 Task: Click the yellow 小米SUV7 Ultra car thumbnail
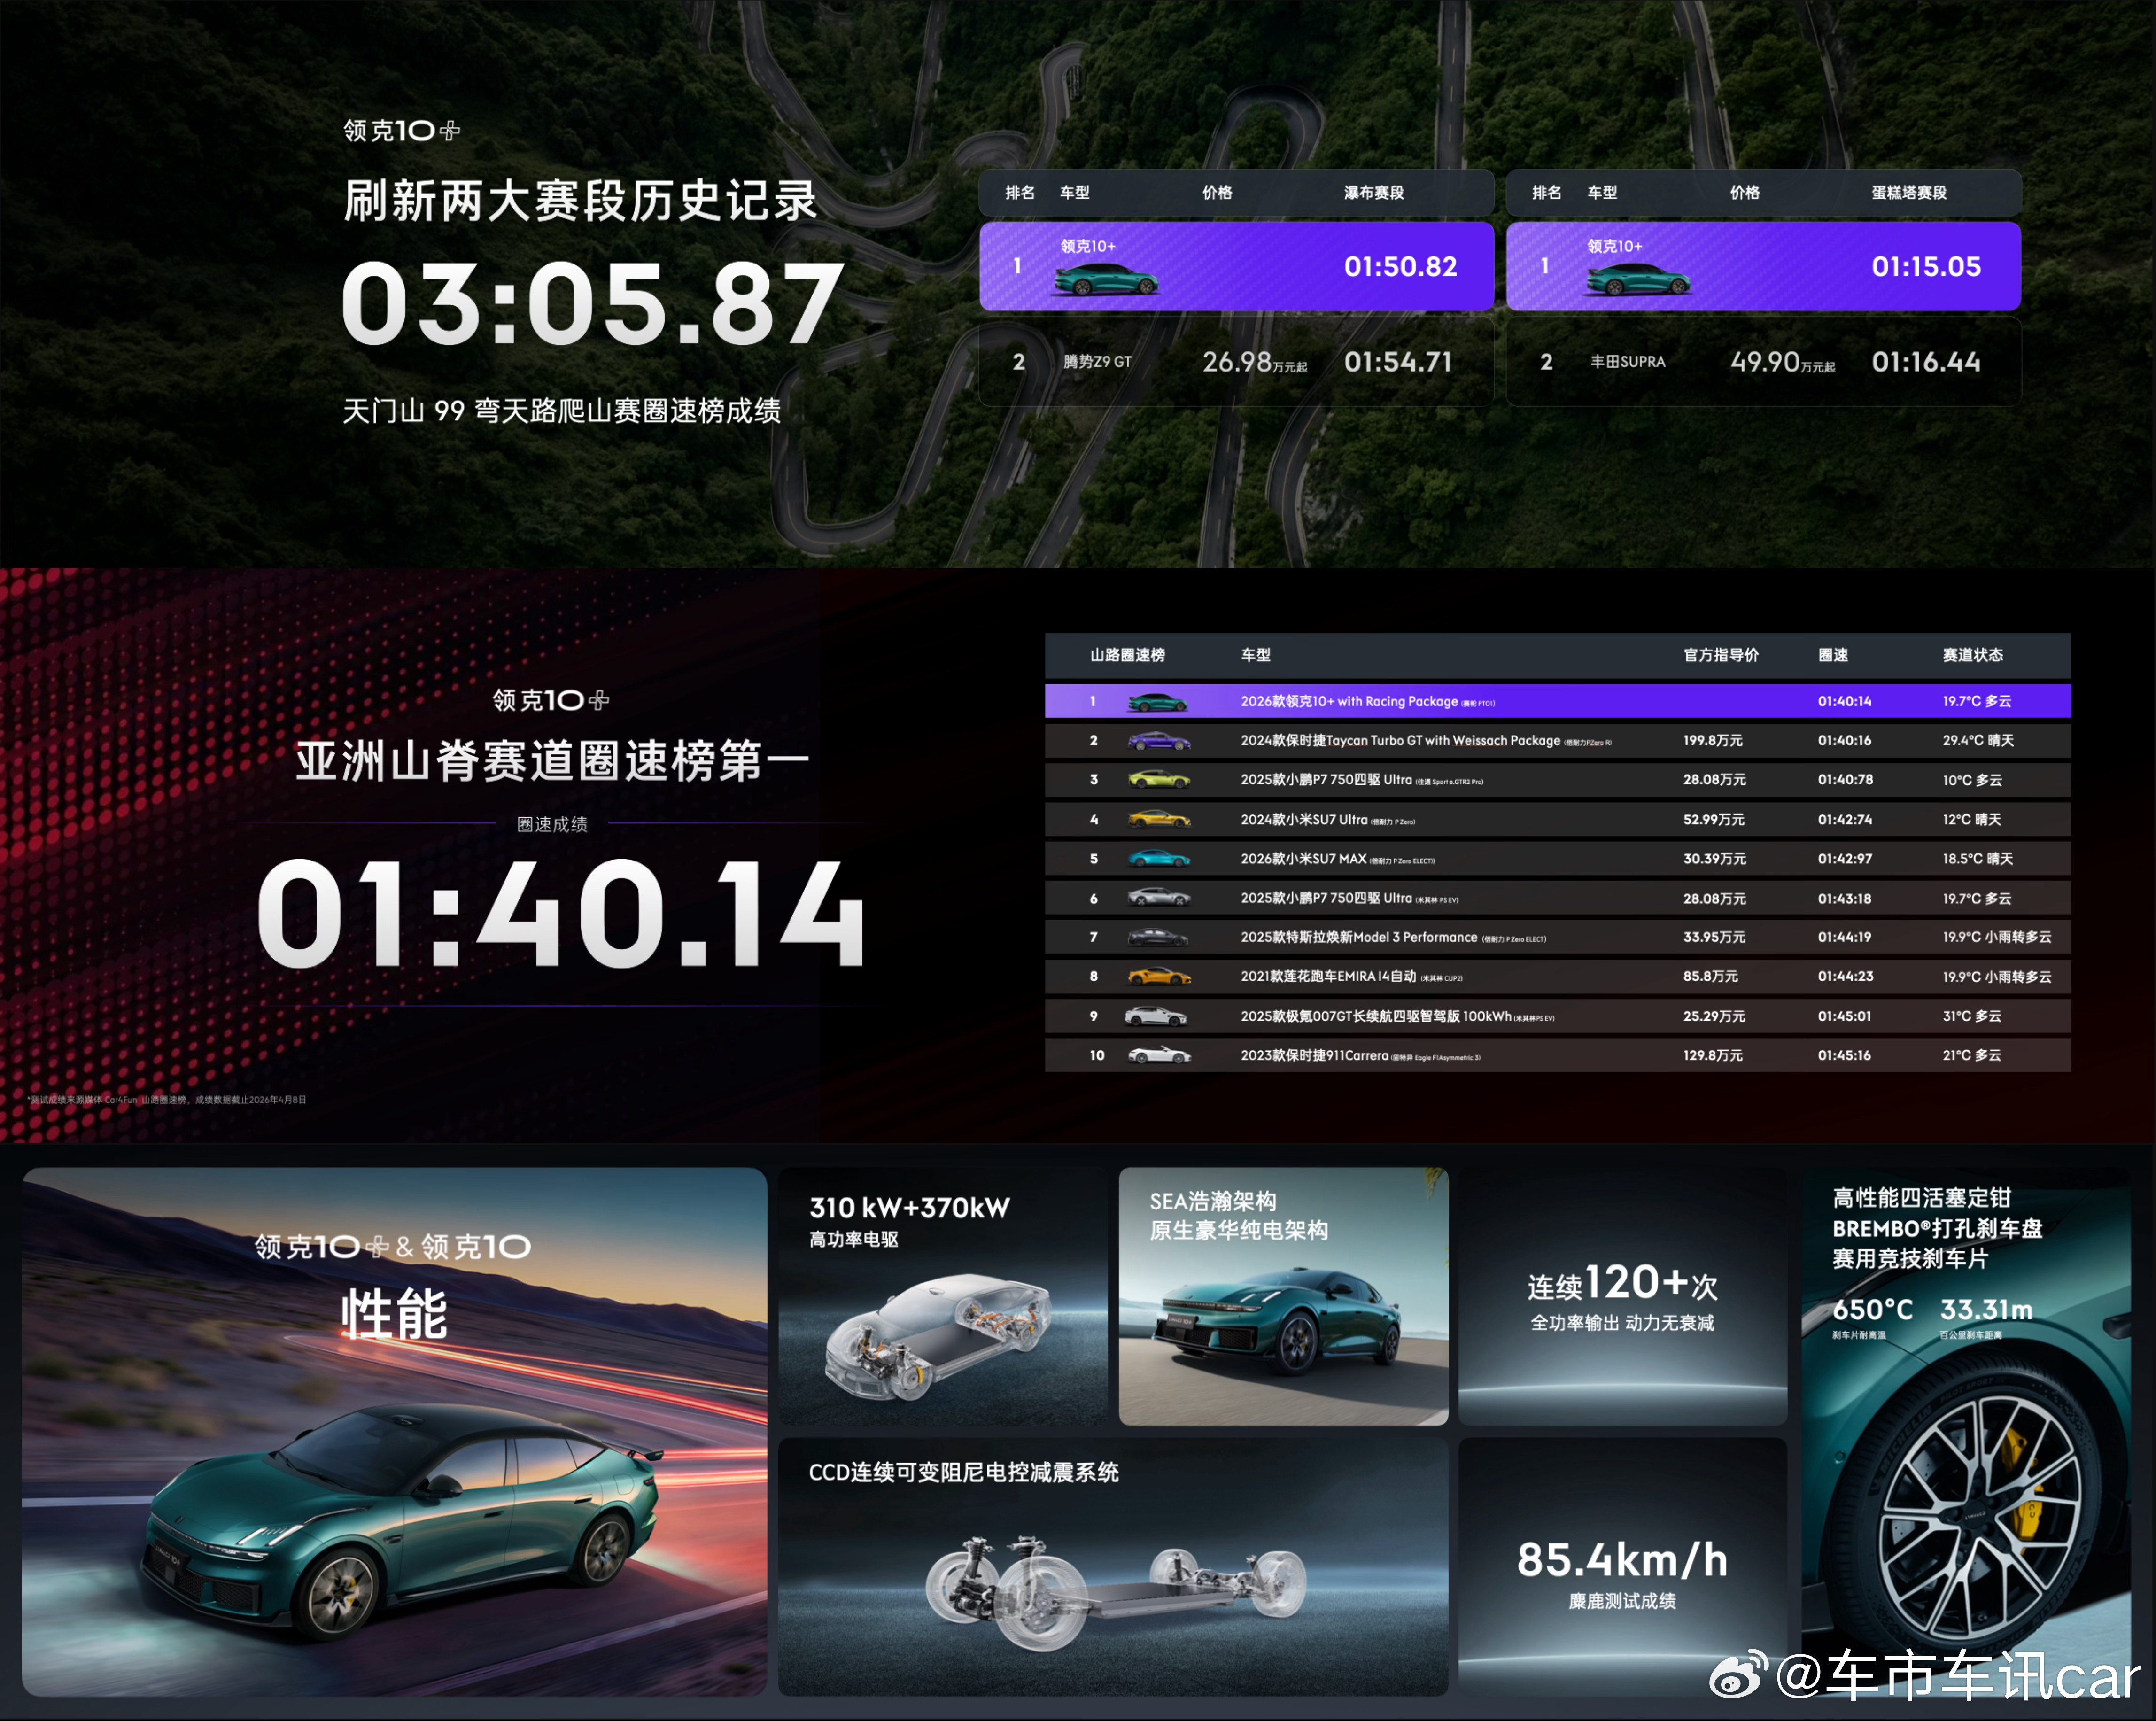pyautogui.click(x=1159, y=819)
